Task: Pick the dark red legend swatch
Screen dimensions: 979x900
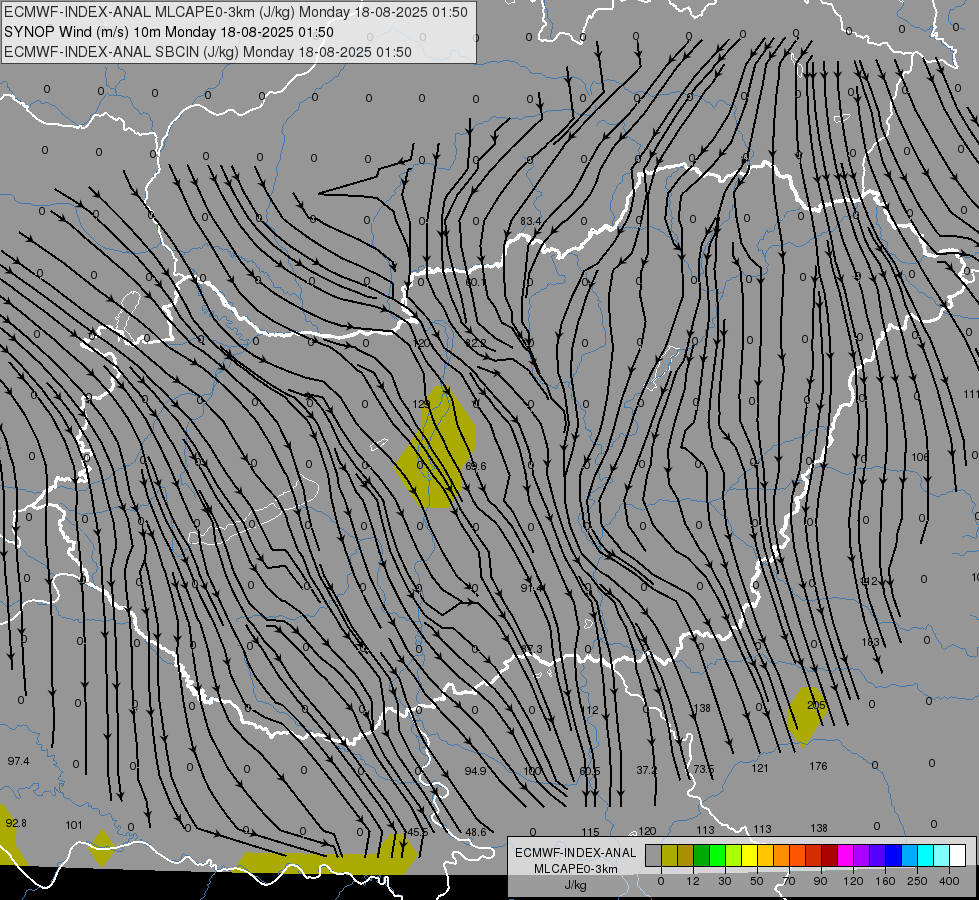Action: (829, 855)
